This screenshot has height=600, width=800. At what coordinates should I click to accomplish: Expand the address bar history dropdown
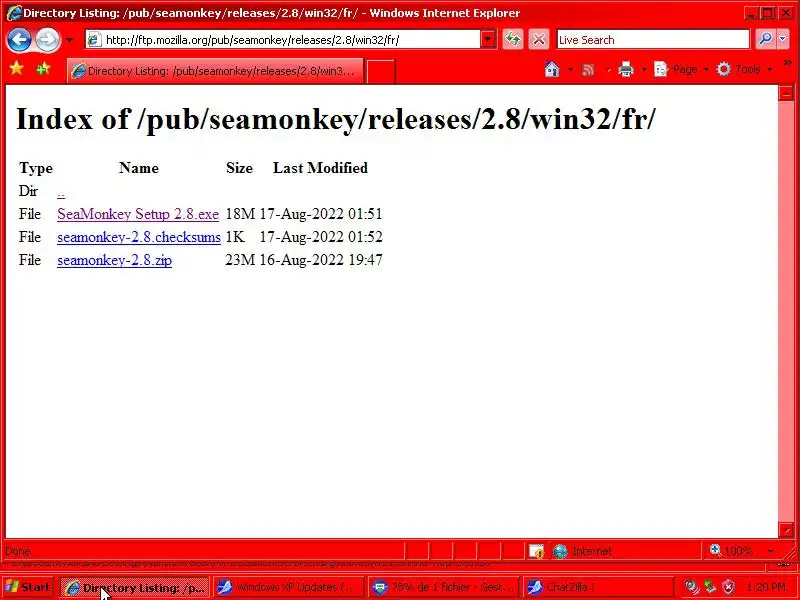[x=488, y=40]
